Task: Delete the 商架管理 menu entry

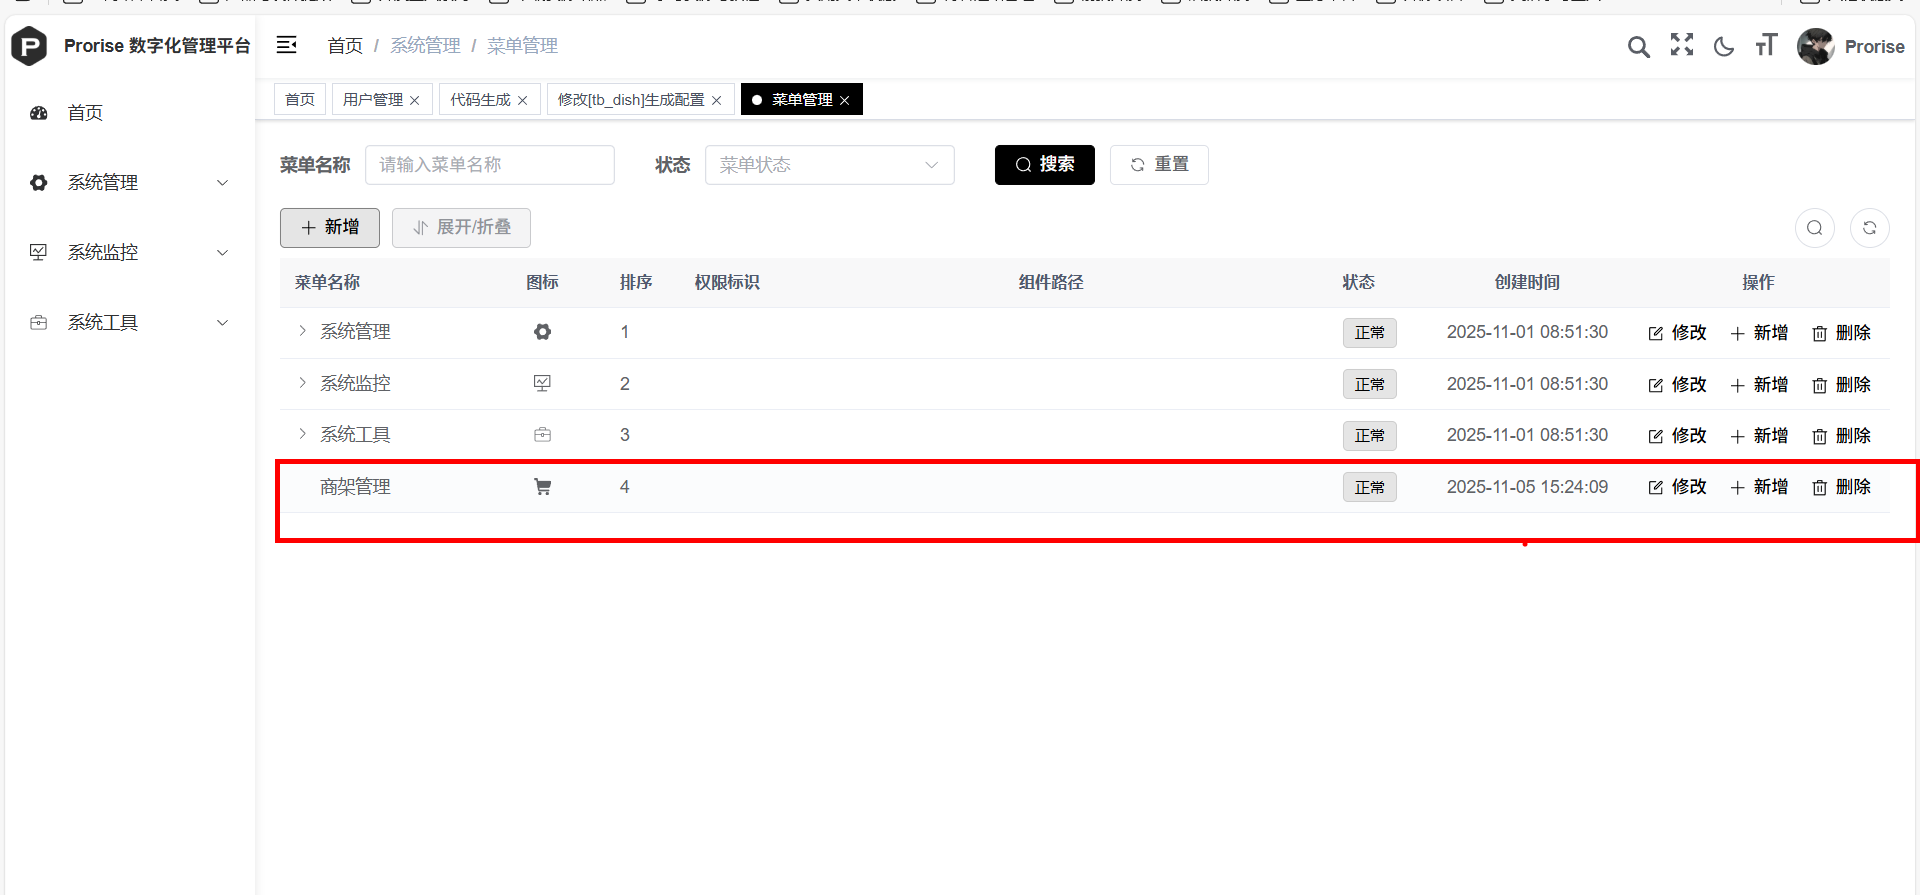Action: pyautogui.click(x=1841, y=487)
